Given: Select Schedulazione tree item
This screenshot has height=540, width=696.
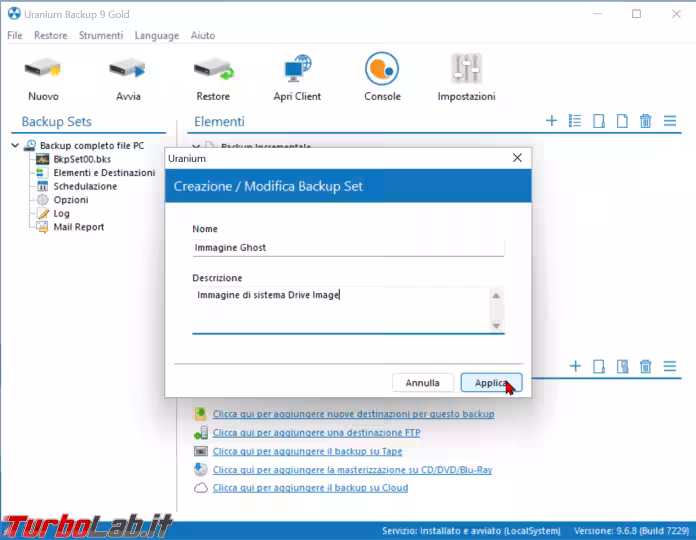Looking at the screenshot, I should [x=85, y=186].
